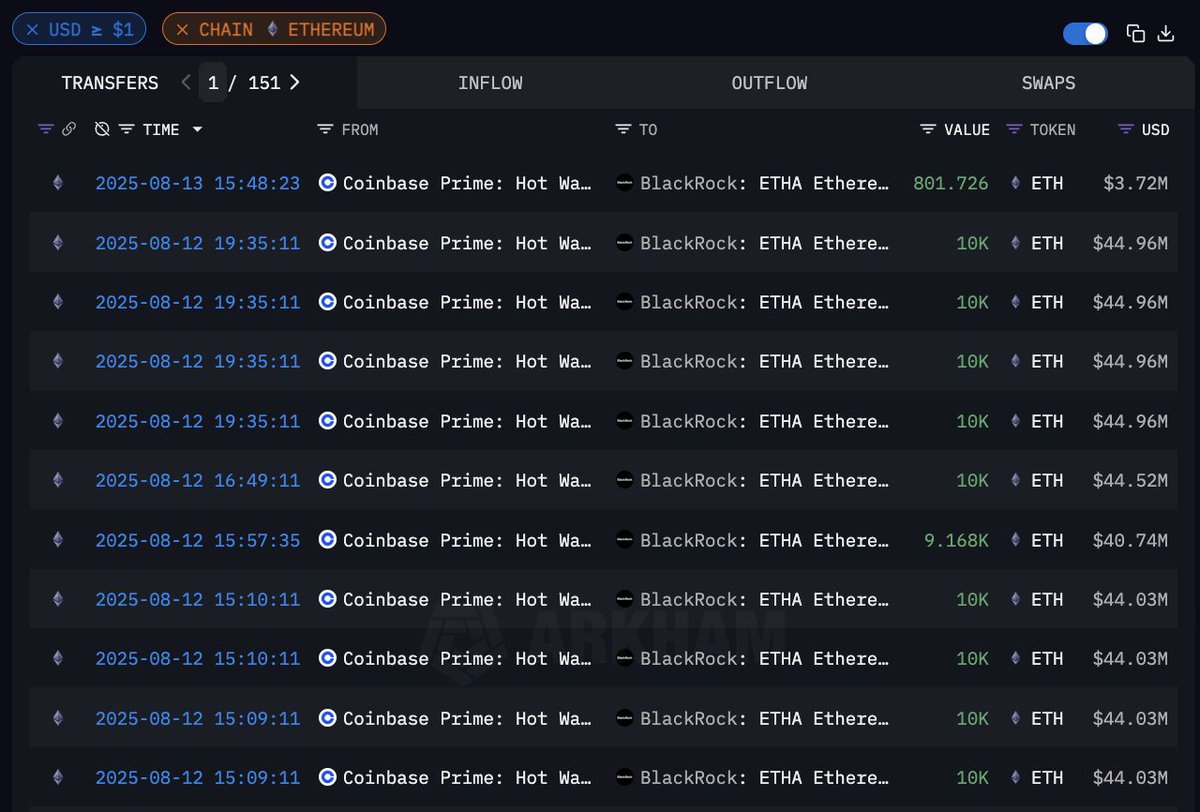The width and height of the screenshot is (1200, 812).
Task: Open Coinbase Prime sender in $44.52M row
Action: [468, 480]
